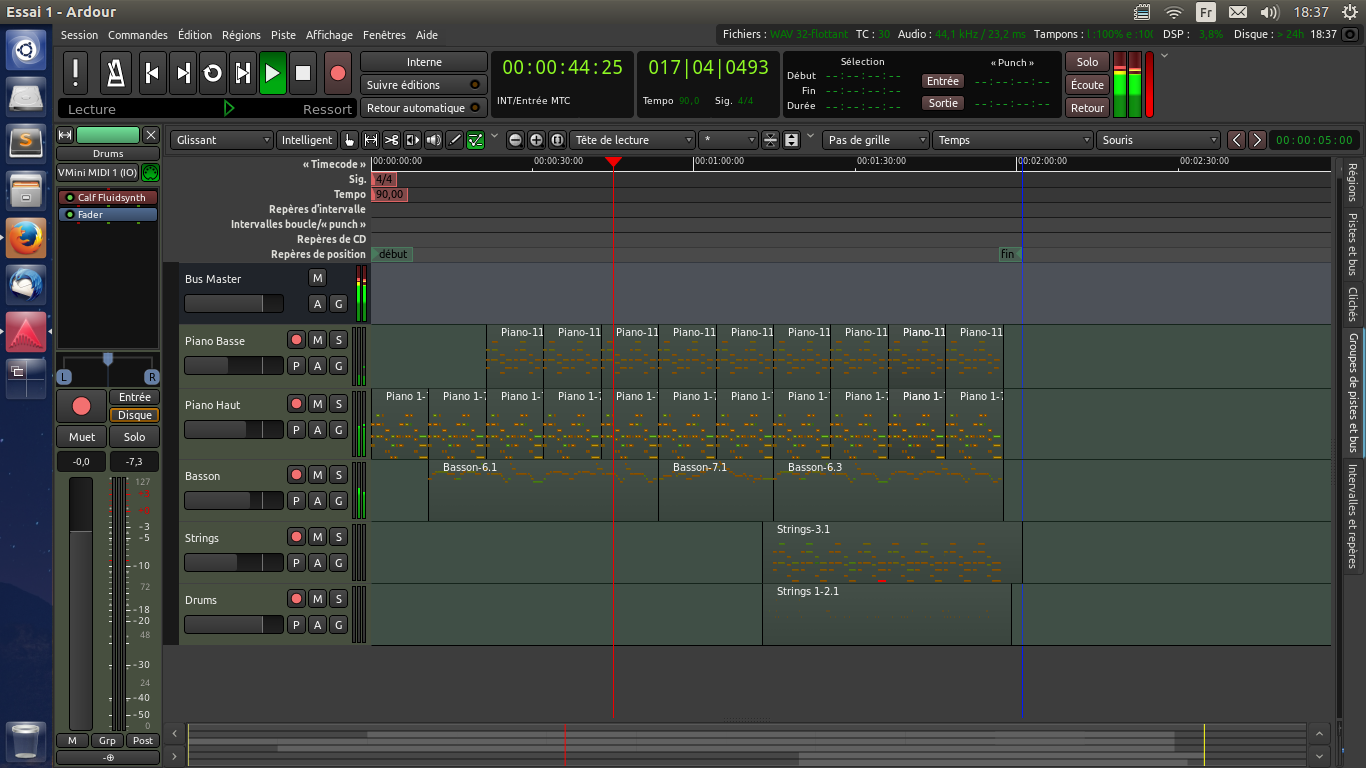The image size is (1366, 768).
Task: Select the scissors cut tool
Action: [x=391, y=140]
